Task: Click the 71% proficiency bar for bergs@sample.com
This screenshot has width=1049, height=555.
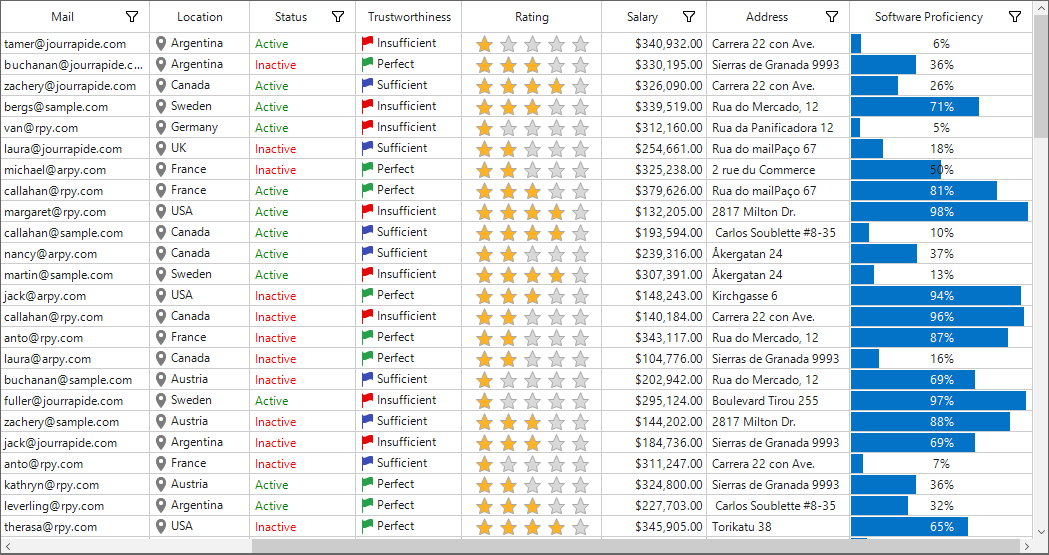Action: 915,107
